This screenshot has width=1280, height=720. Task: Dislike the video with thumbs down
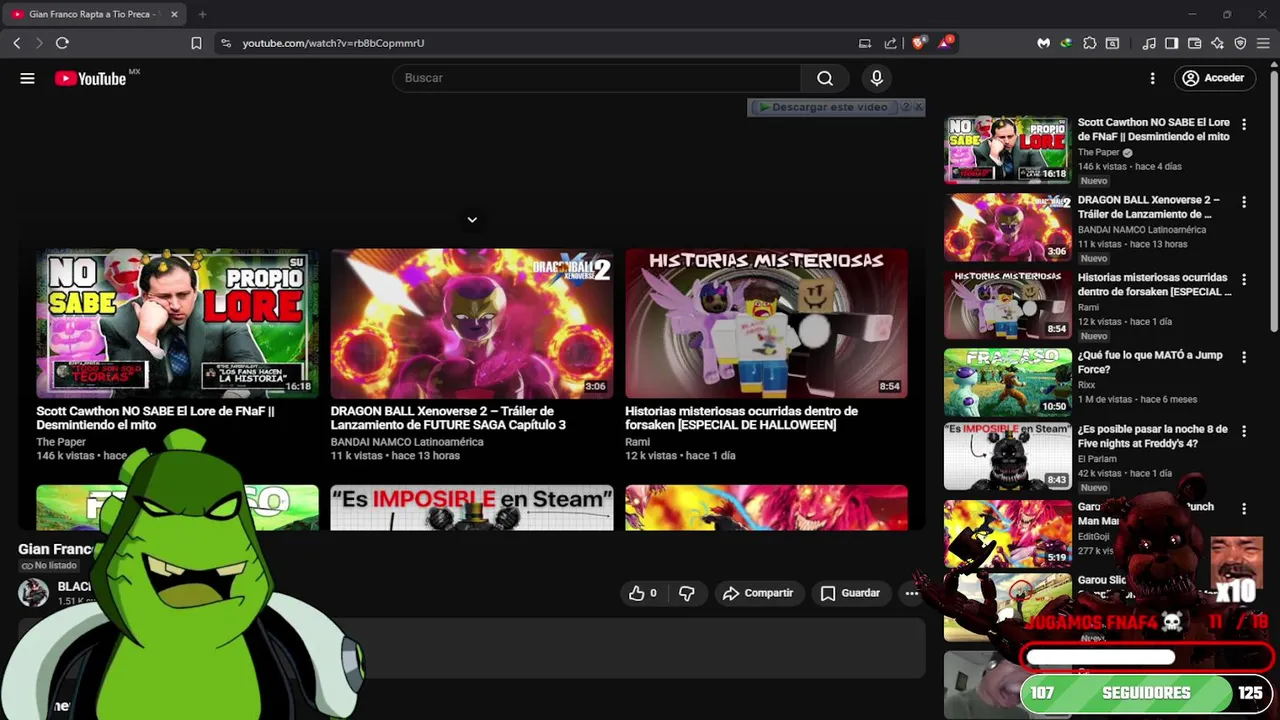pyautogui.click(x=687, y=593)
